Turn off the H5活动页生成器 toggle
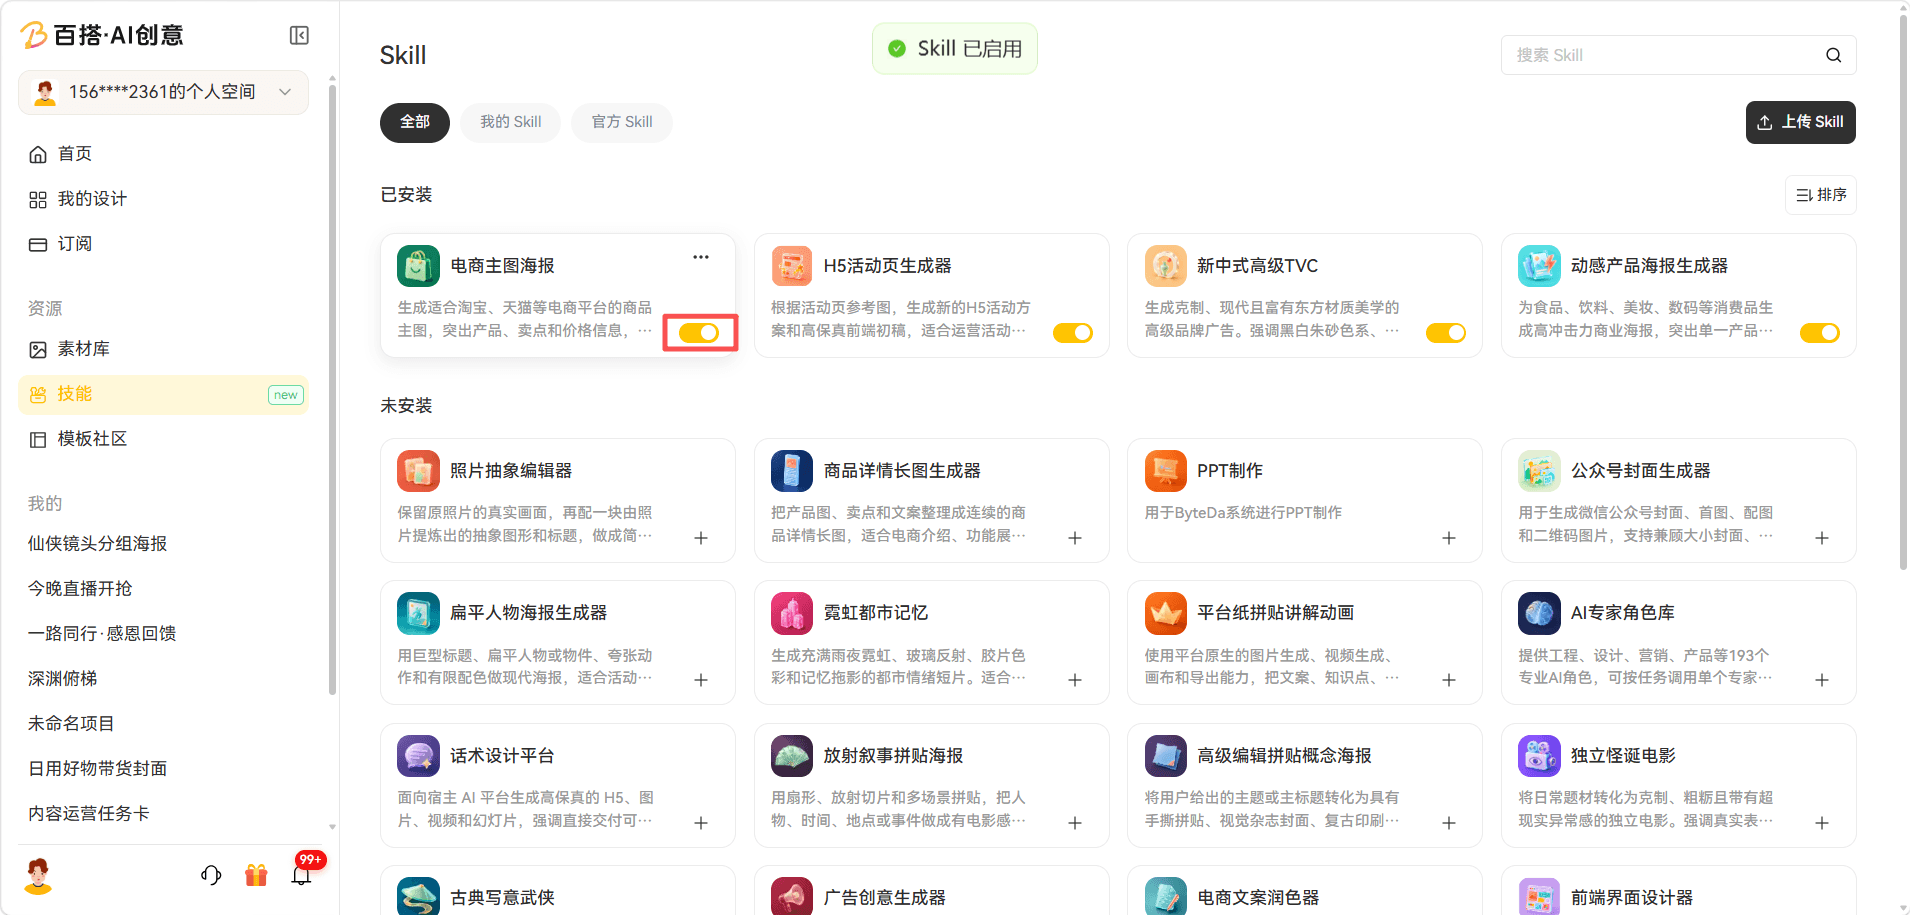1910x915 pixels. (1073, 333)
